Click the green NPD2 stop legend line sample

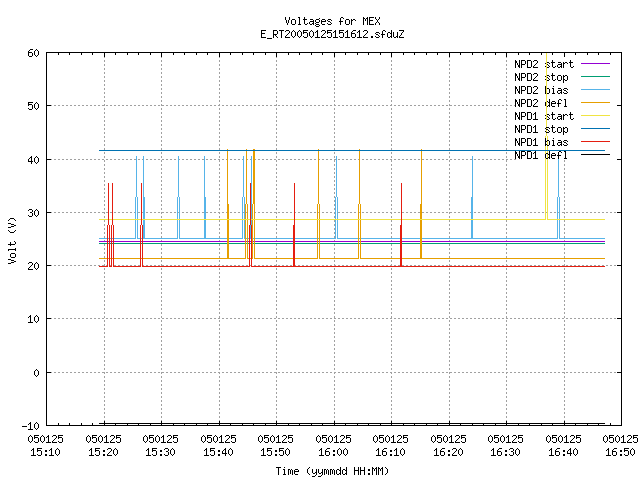[595, 77]
